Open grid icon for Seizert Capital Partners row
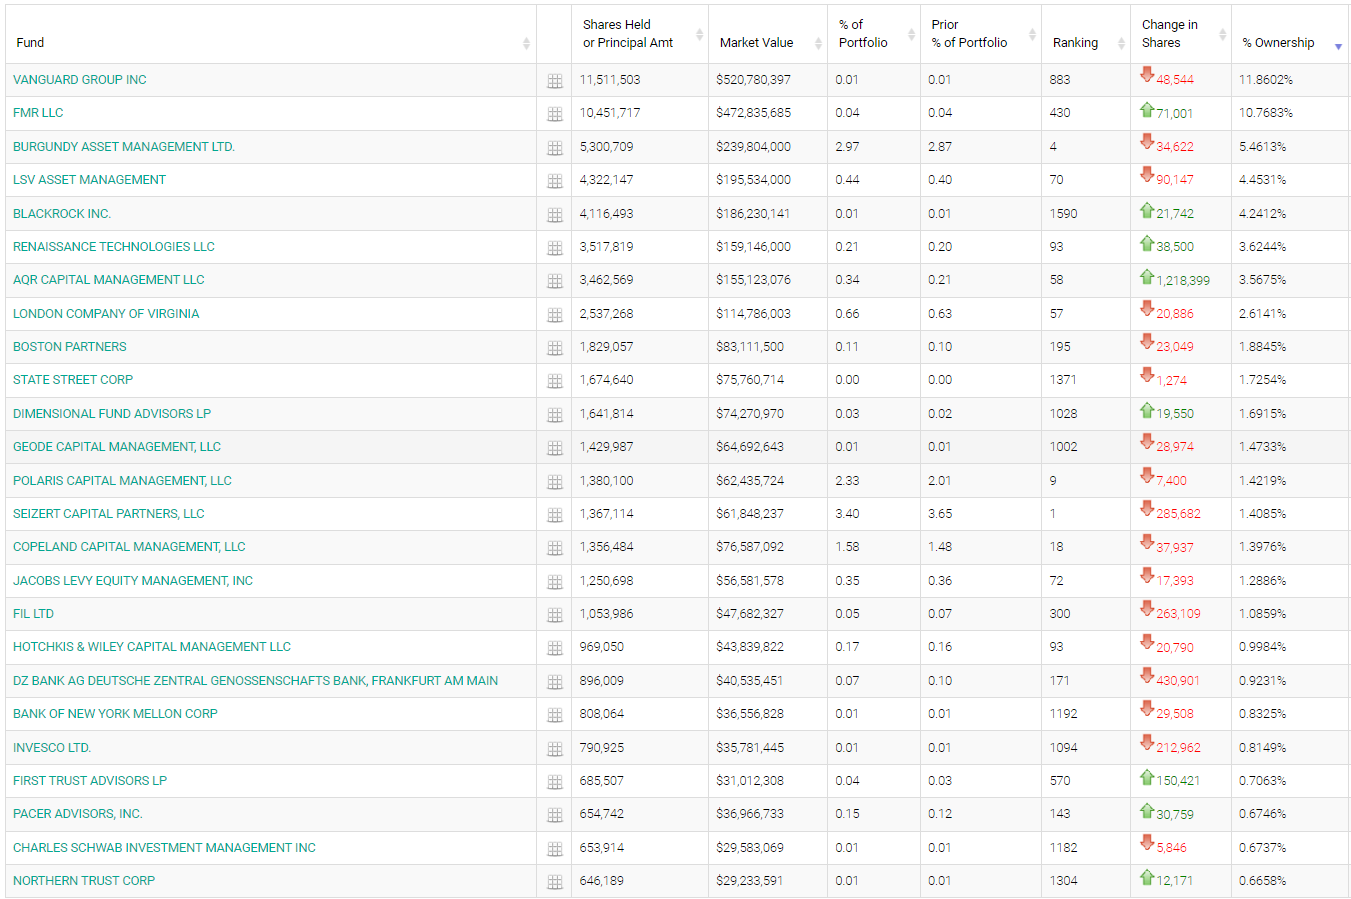Viewport: 1351px width, 899px height. point(555,515)
